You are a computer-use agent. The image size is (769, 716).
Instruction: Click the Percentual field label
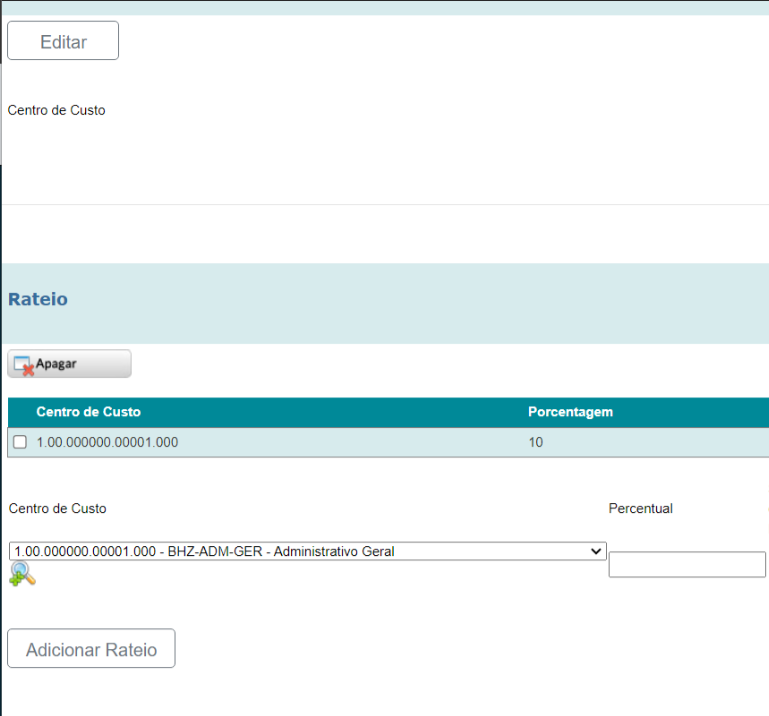click(x=640, y=509)
